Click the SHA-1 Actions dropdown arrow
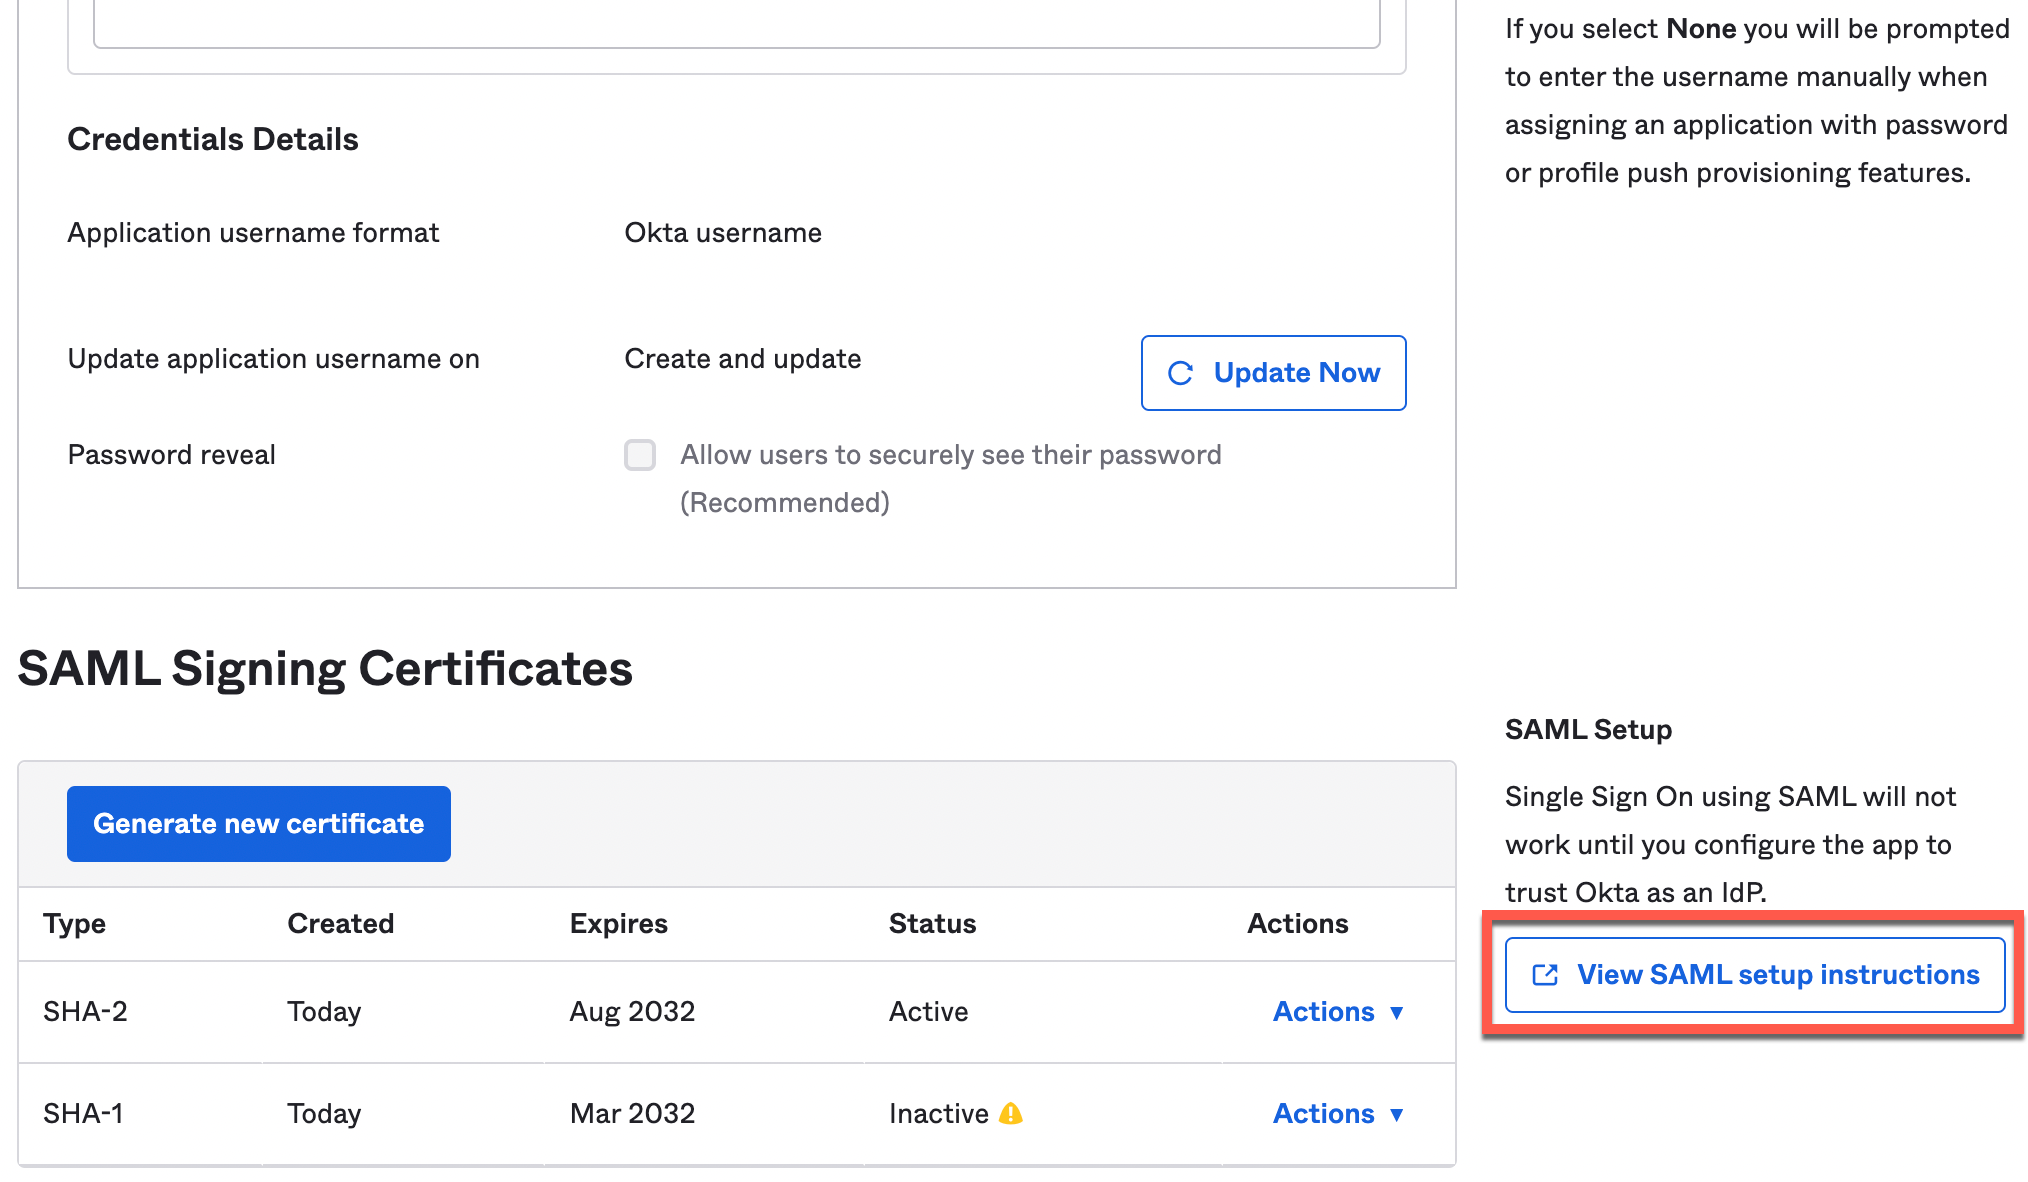Screen dimensions: 2028x1182 [1397, 1114]
